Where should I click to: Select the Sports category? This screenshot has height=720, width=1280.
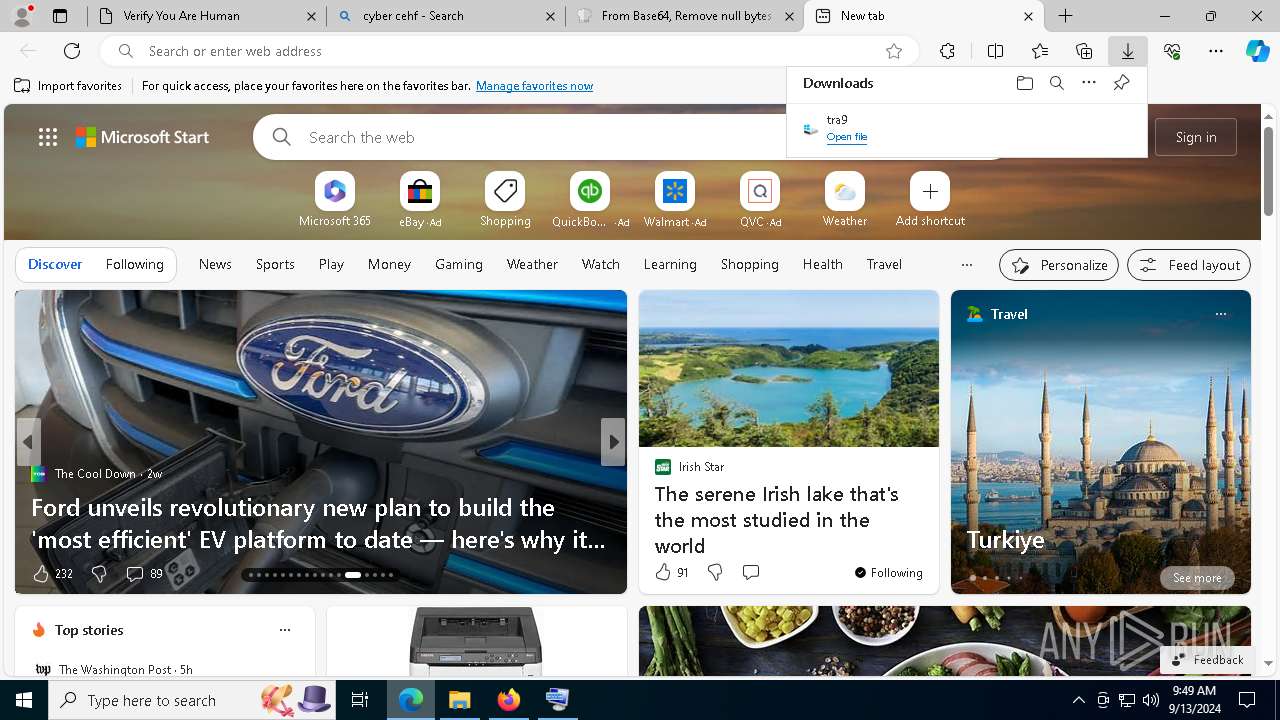[x=275, y=264]
